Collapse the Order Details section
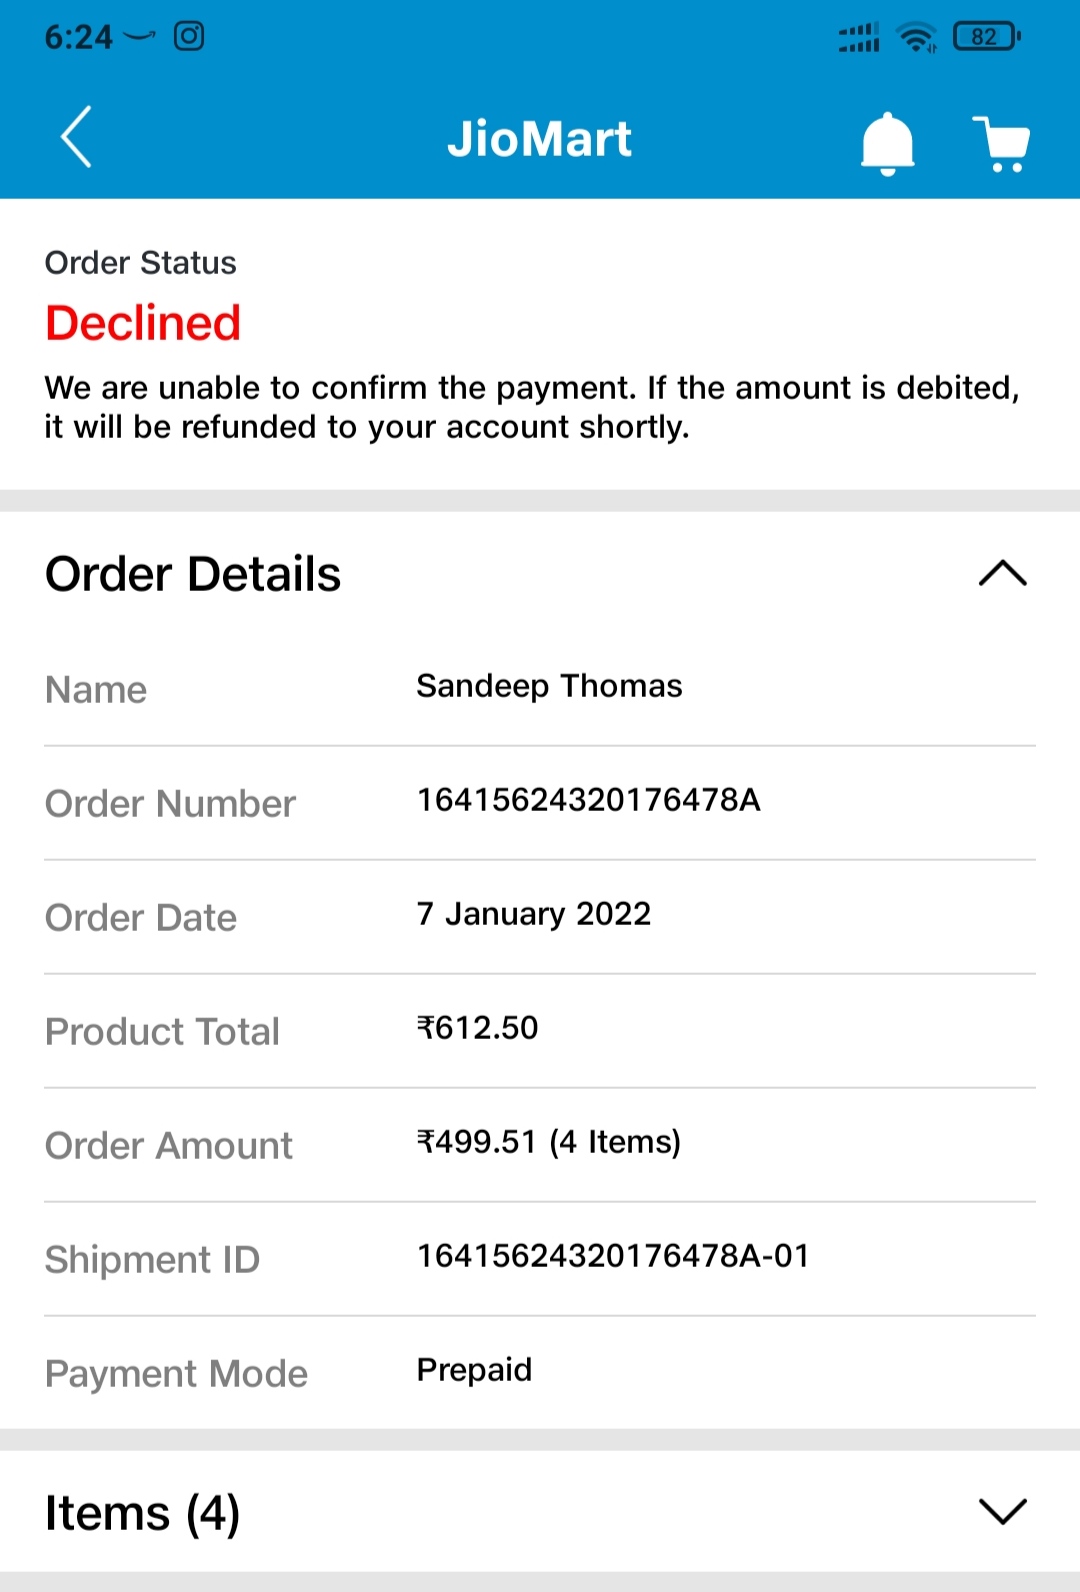 coord(1002,573)
